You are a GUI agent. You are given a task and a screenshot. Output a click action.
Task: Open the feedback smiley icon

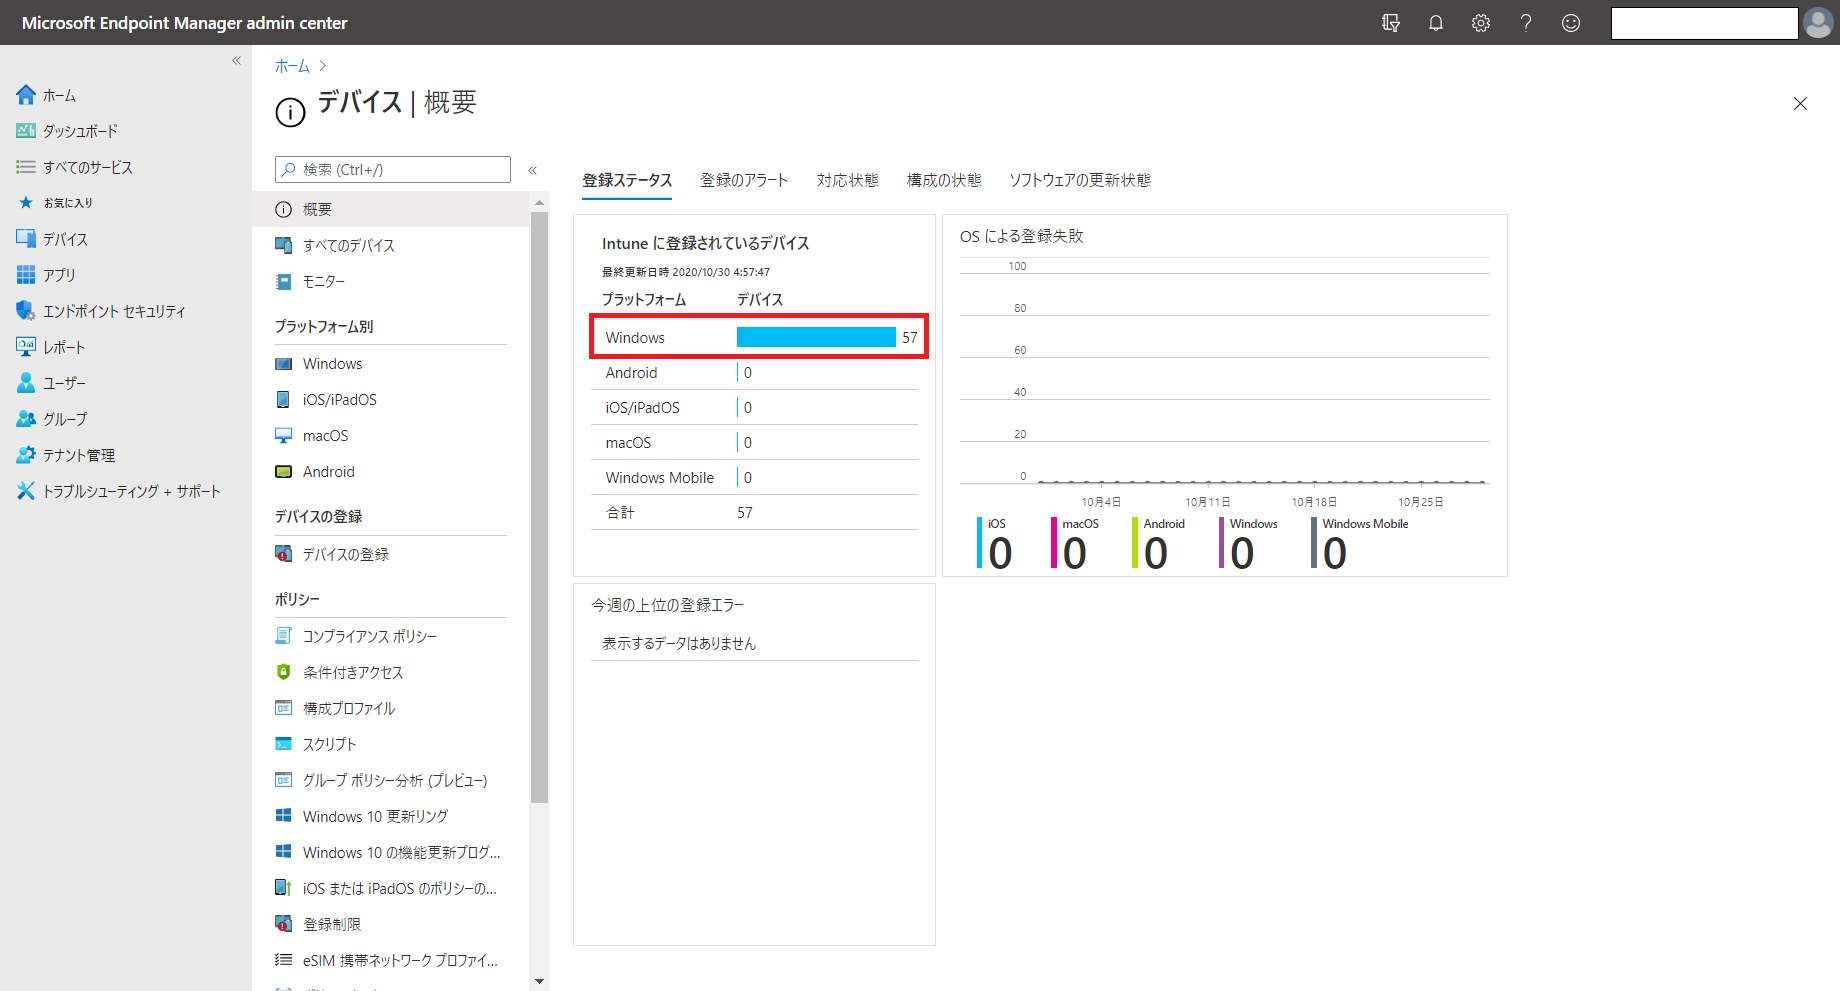tap(1571, 23)
